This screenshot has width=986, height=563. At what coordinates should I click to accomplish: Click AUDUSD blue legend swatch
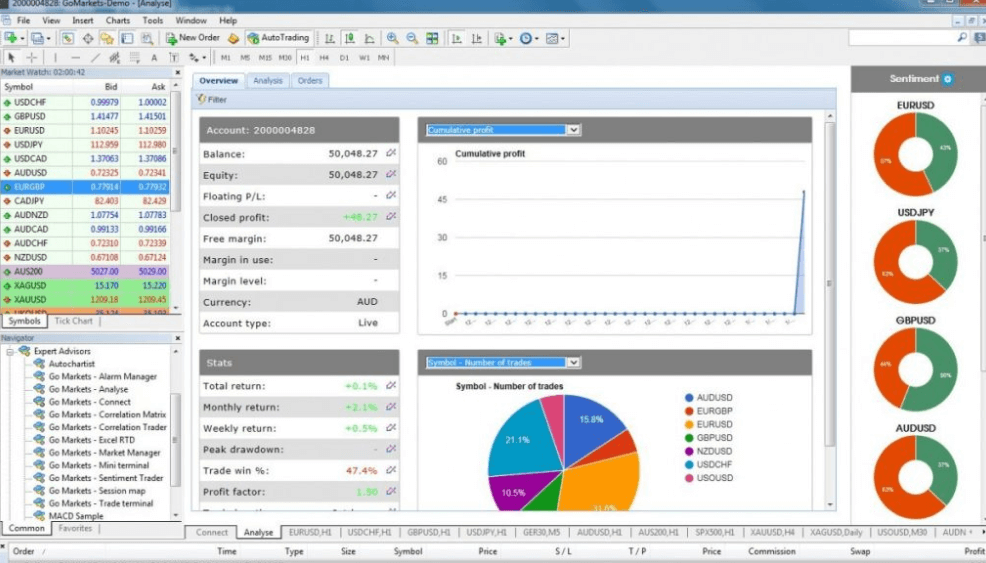click(x=689, y=398)
